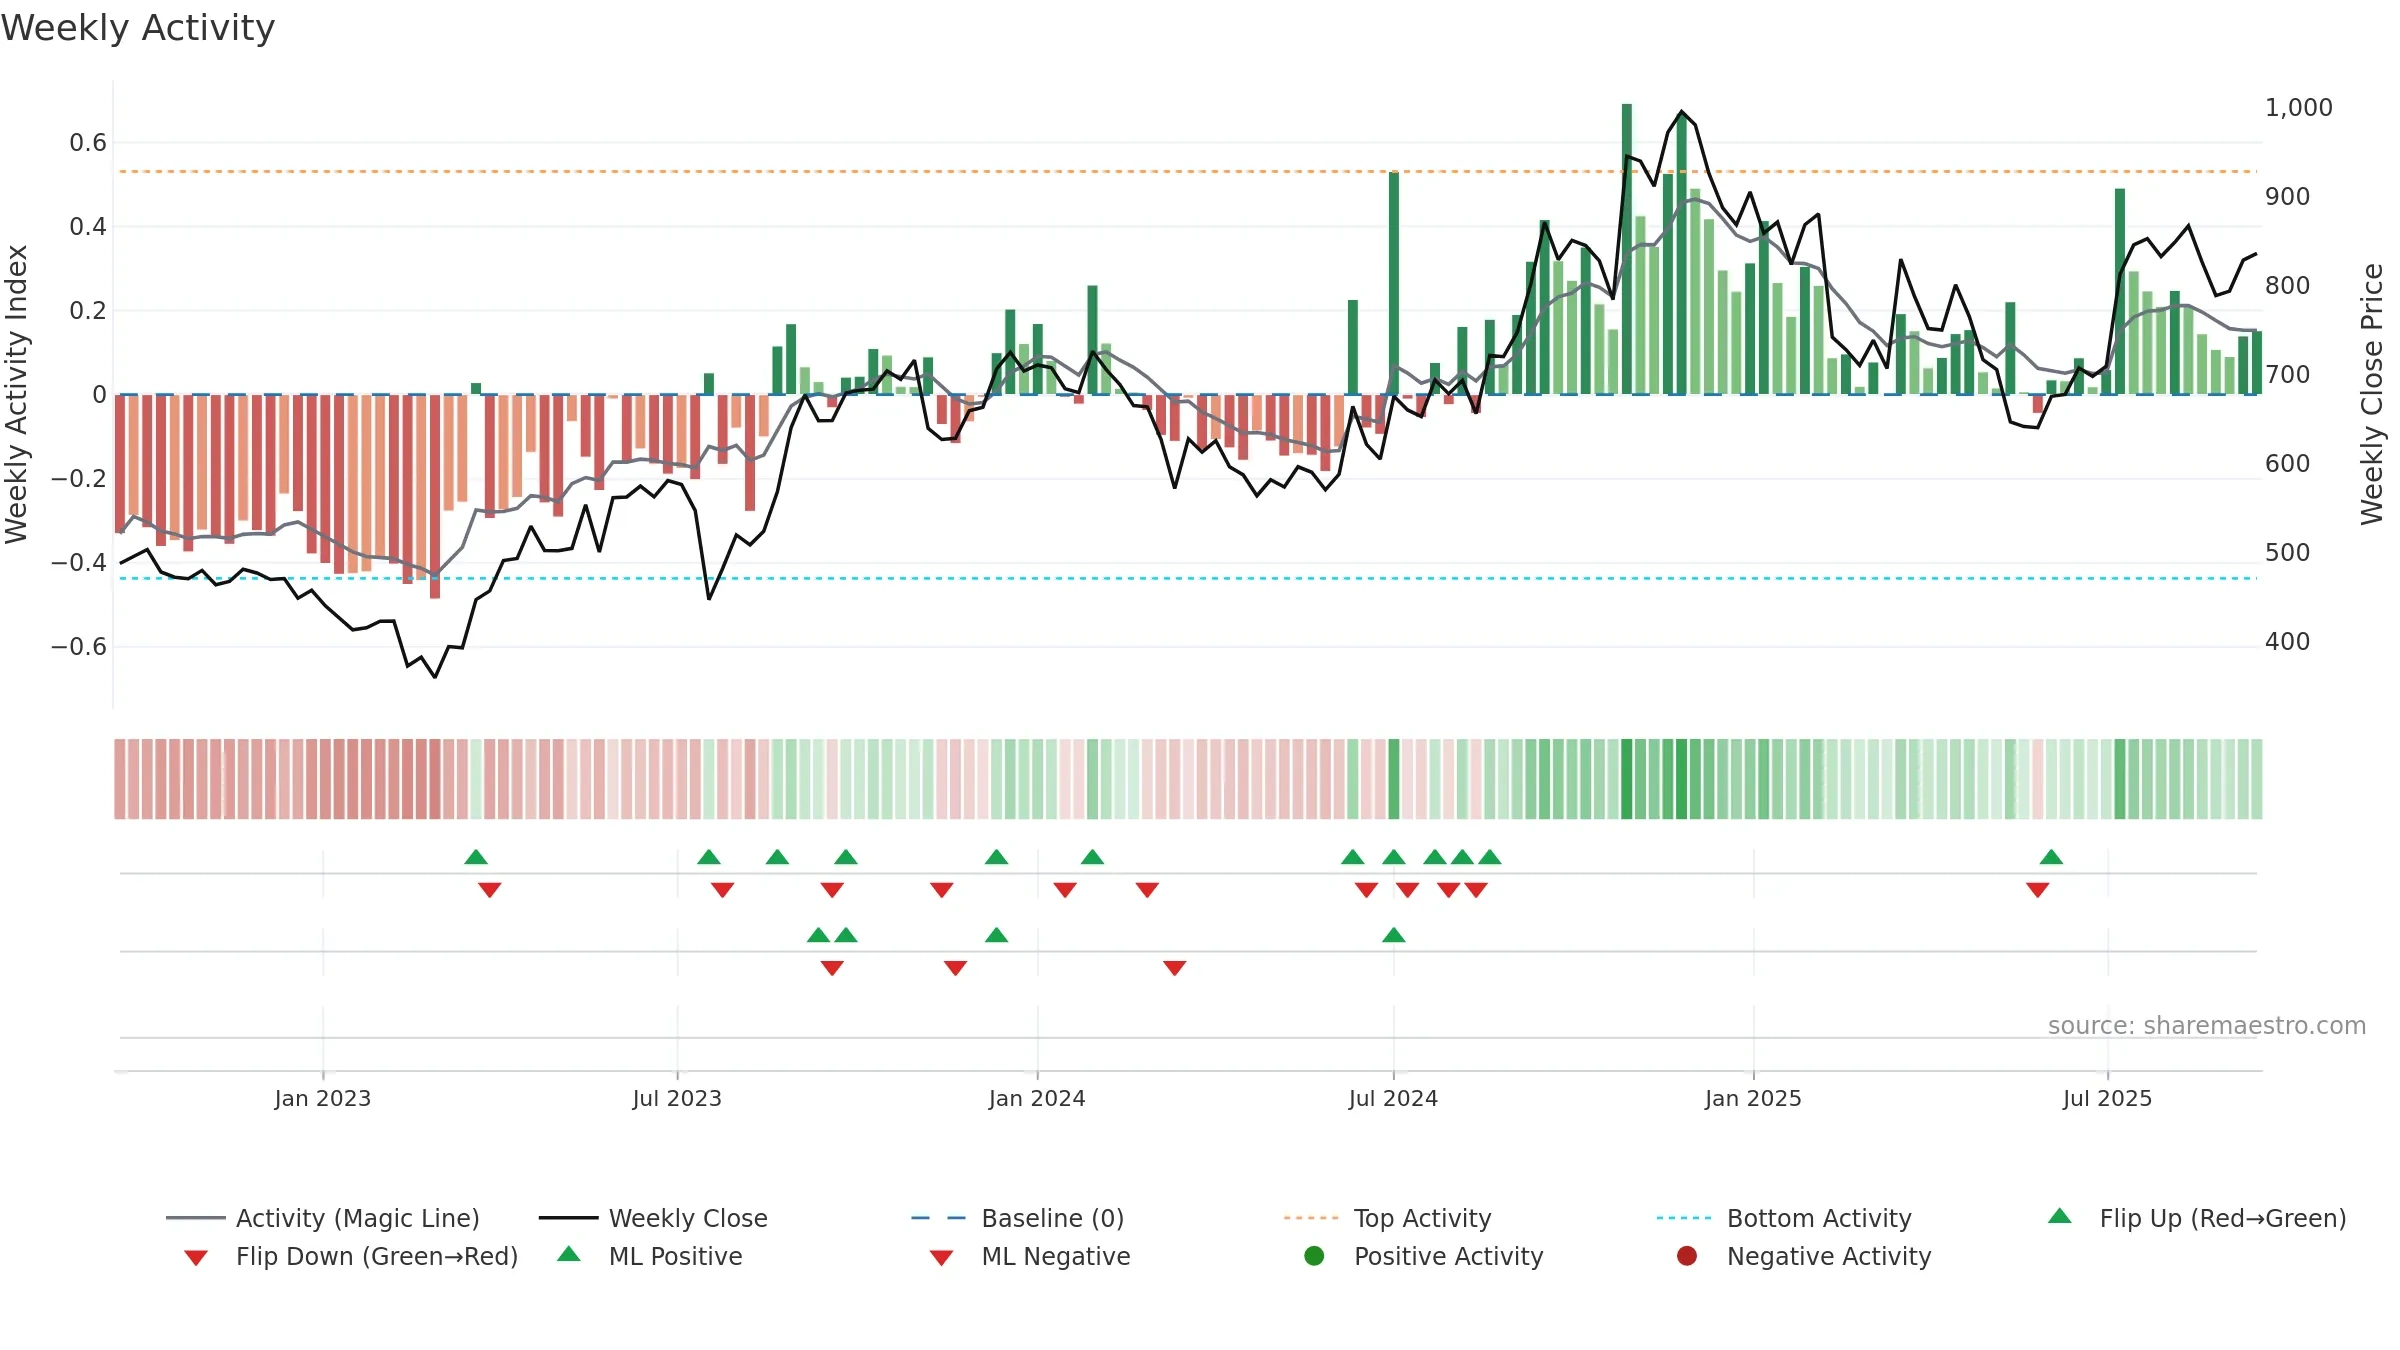Image resolution: width=2400 pixels, height=1350 pixels.
Task: Click the 400 price axis tick
Action: (2287, 641)
